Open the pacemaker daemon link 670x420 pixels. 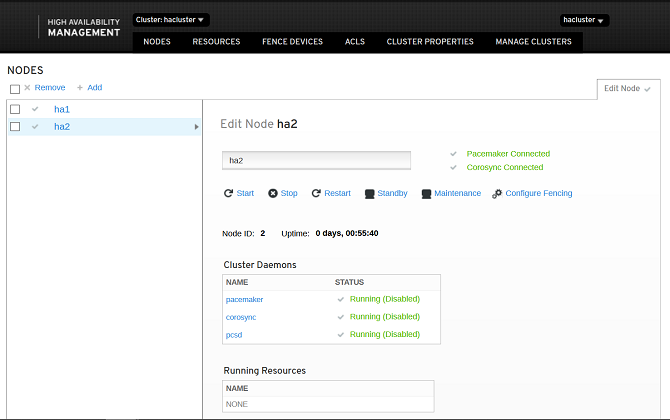coord(244,300)
